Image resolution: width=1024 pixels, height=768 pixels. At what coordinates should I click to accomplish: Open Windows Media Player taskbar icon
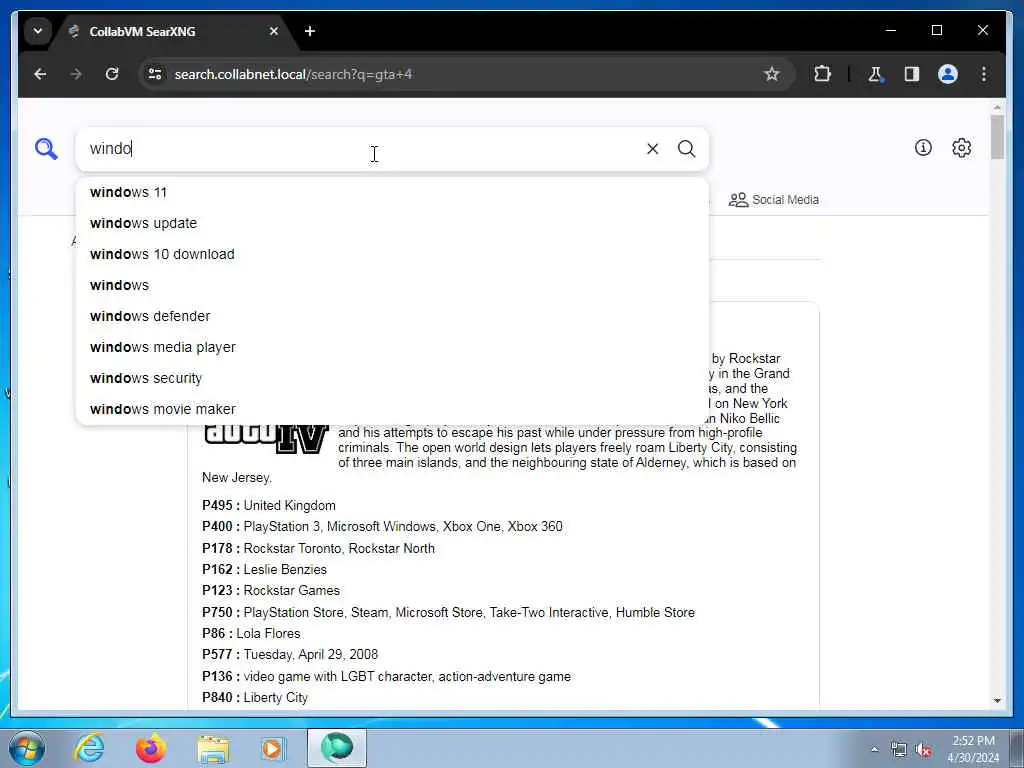[x=273, y=748]
